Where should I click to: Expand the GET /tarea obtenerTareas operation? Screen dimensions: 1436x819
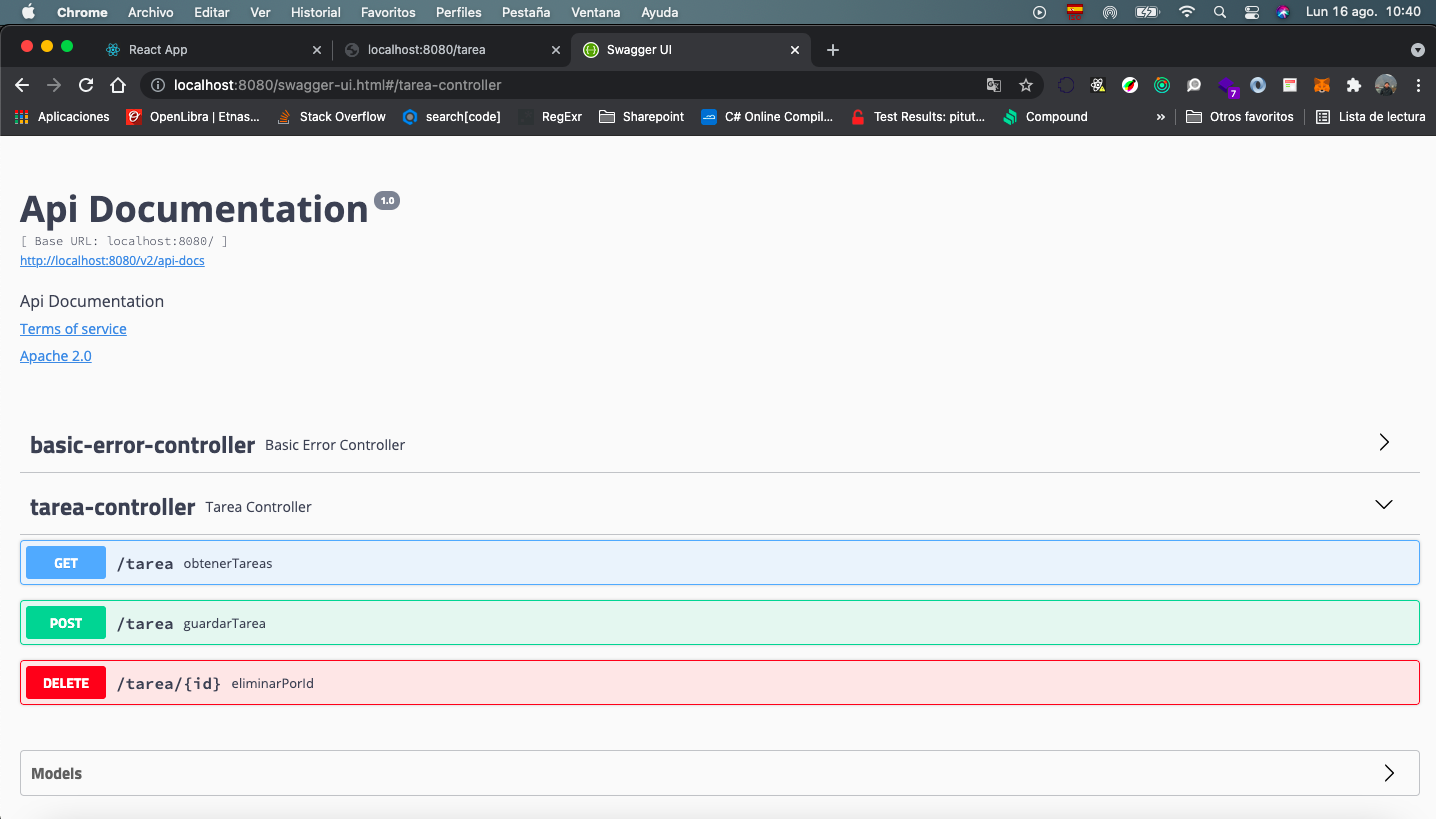click(x=720, y=563)
